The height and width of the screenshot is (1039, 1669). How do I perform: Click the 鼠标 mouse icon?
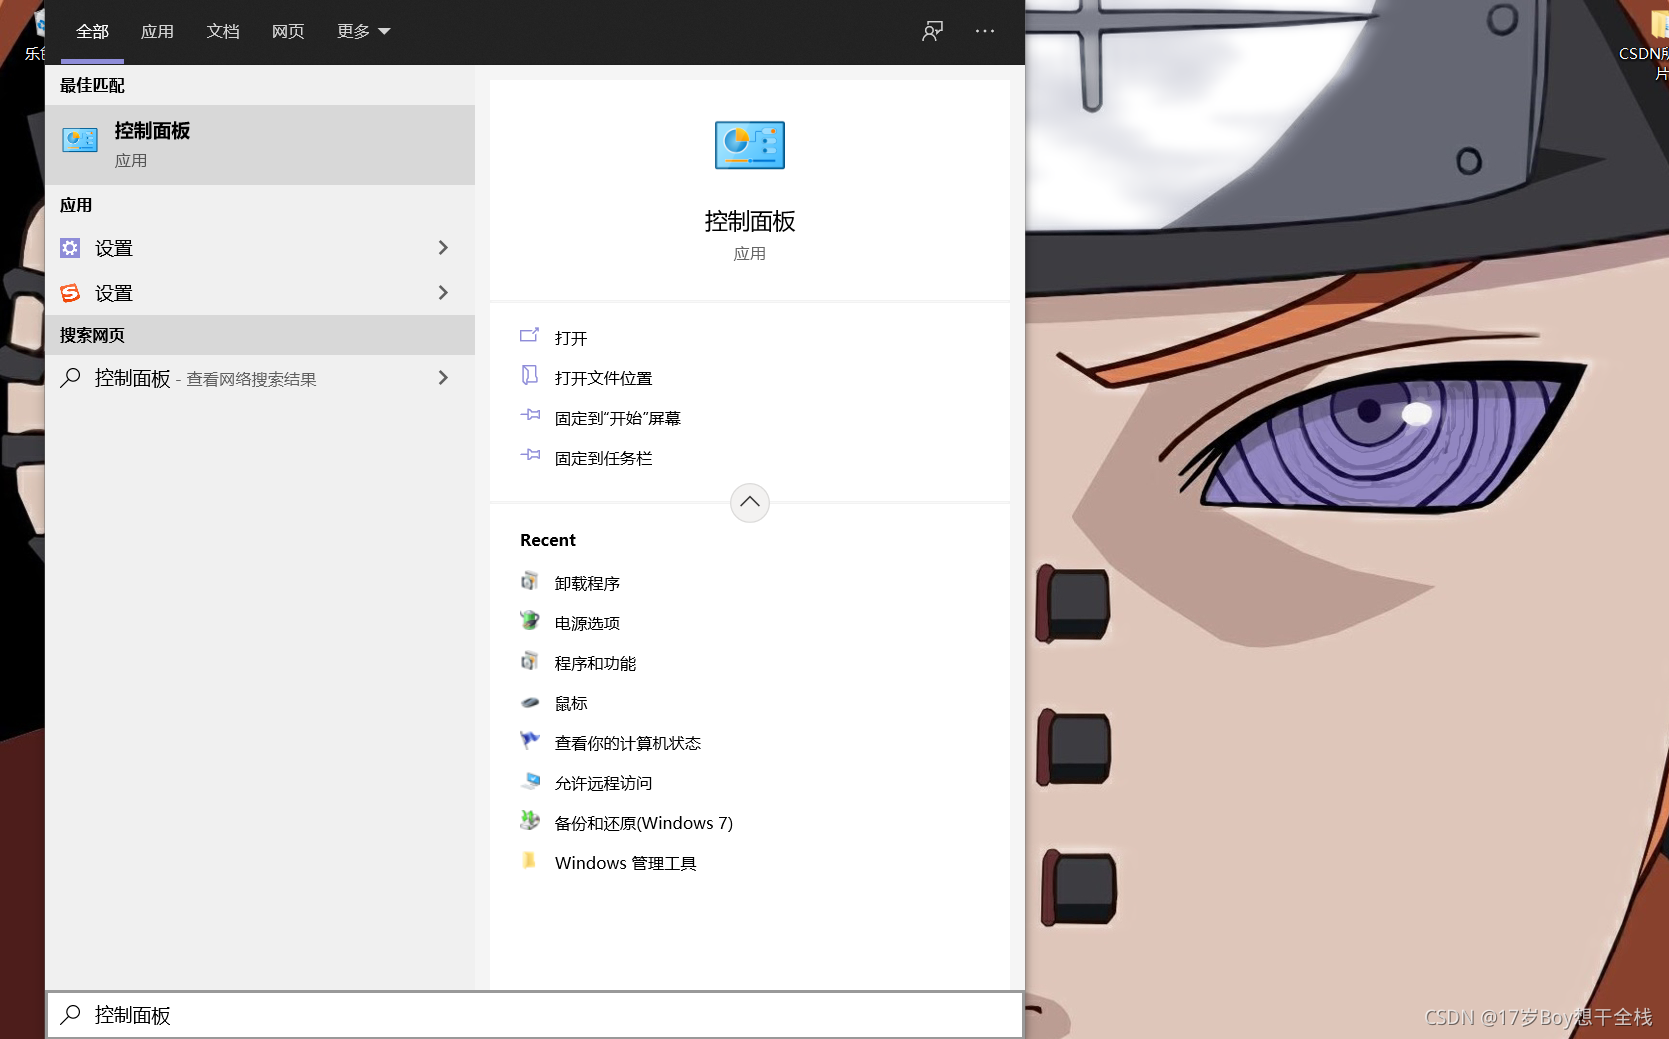pyautogui.click(x=530, y=702)
